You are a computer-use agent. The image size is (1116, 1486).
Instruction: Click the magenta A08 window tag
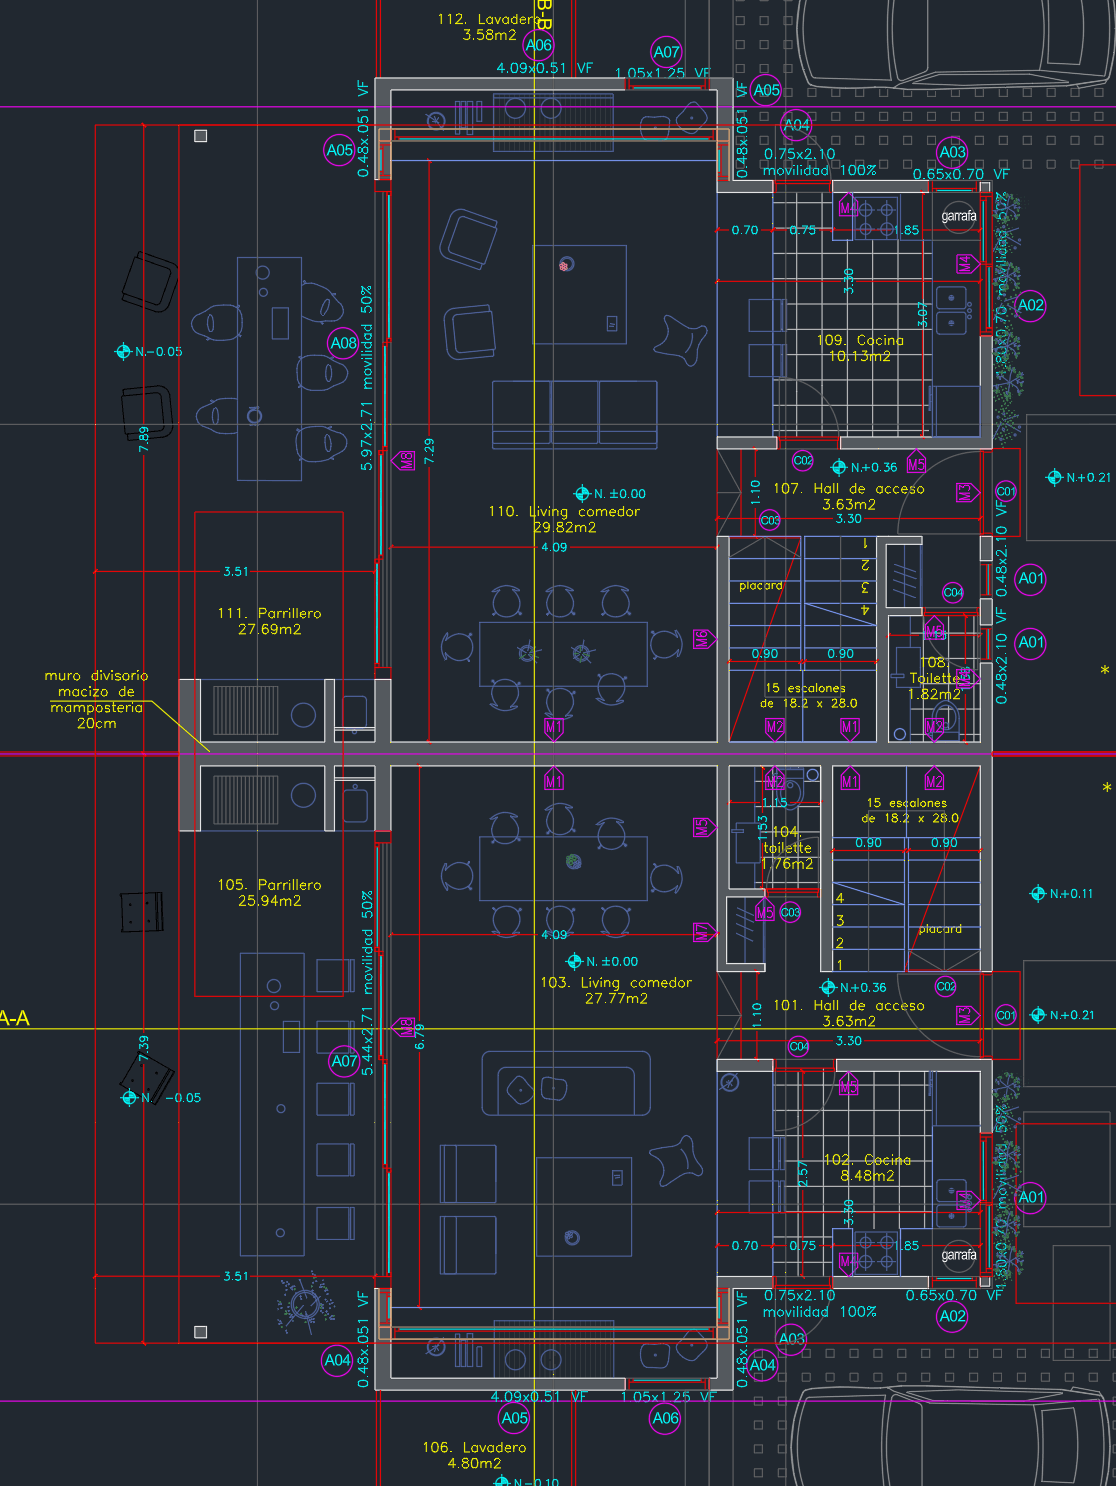pyautogui.click(x=344, y=343)
